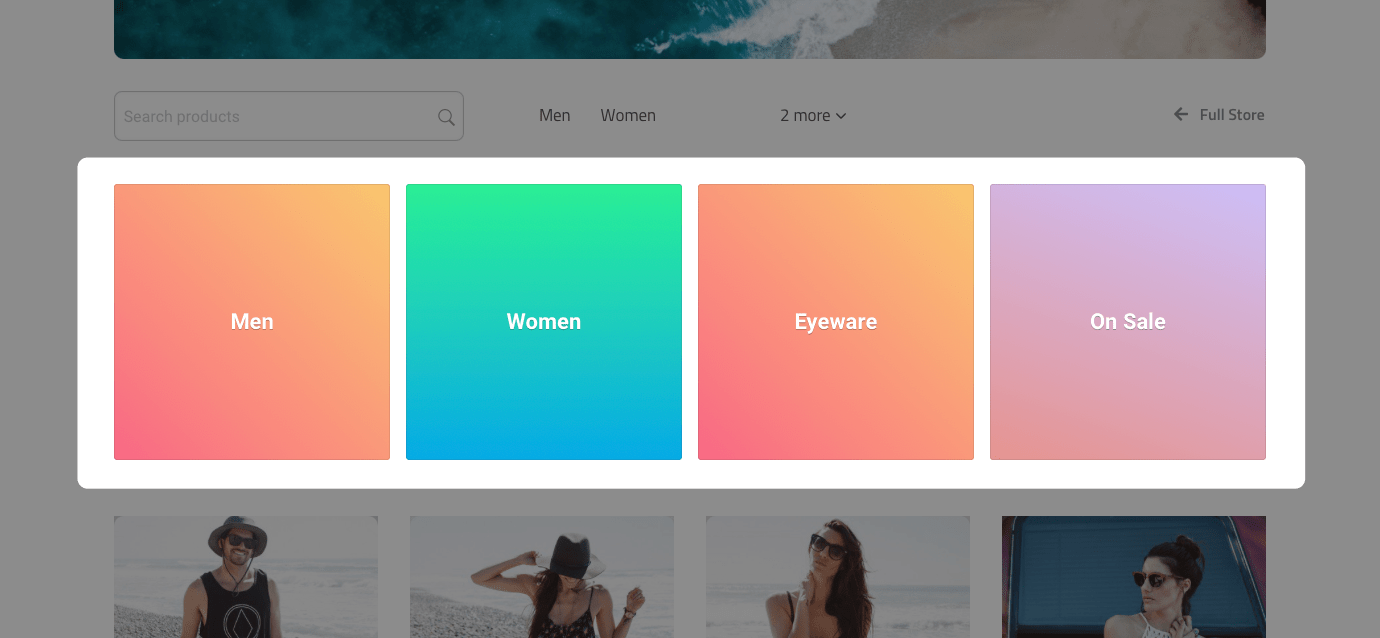Click the white 'Eyeware' tile label
This screenshot has width=1380, height=638.
(x=836, y=322)
